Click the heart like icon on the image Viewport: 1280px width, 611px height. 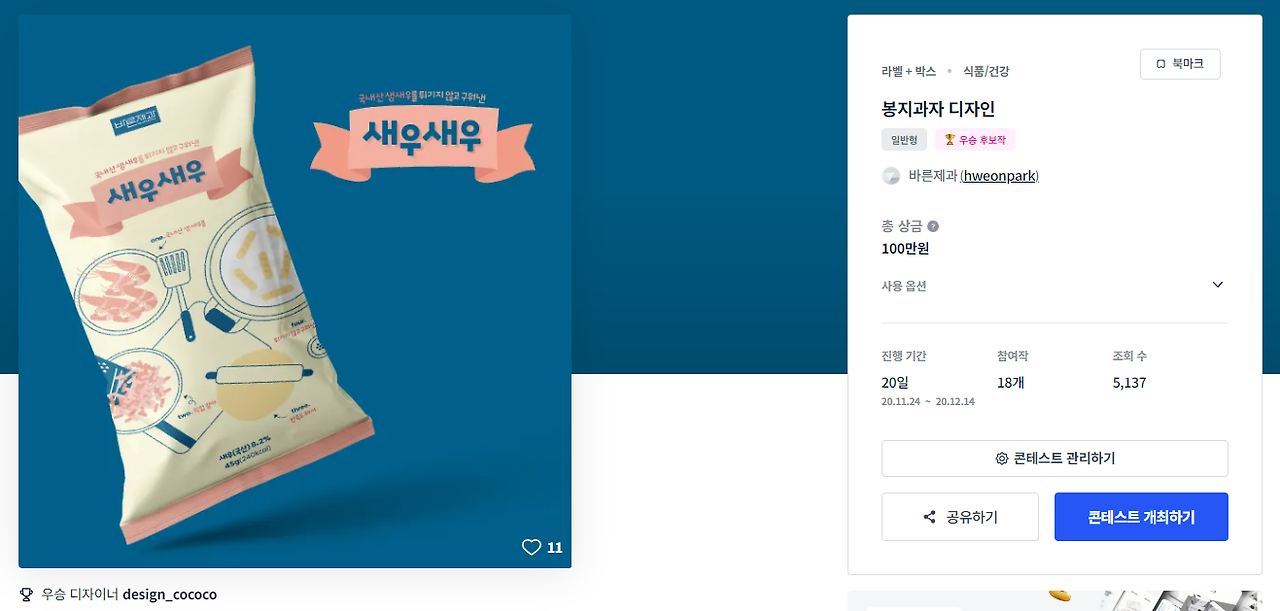(x=531, y=547)
